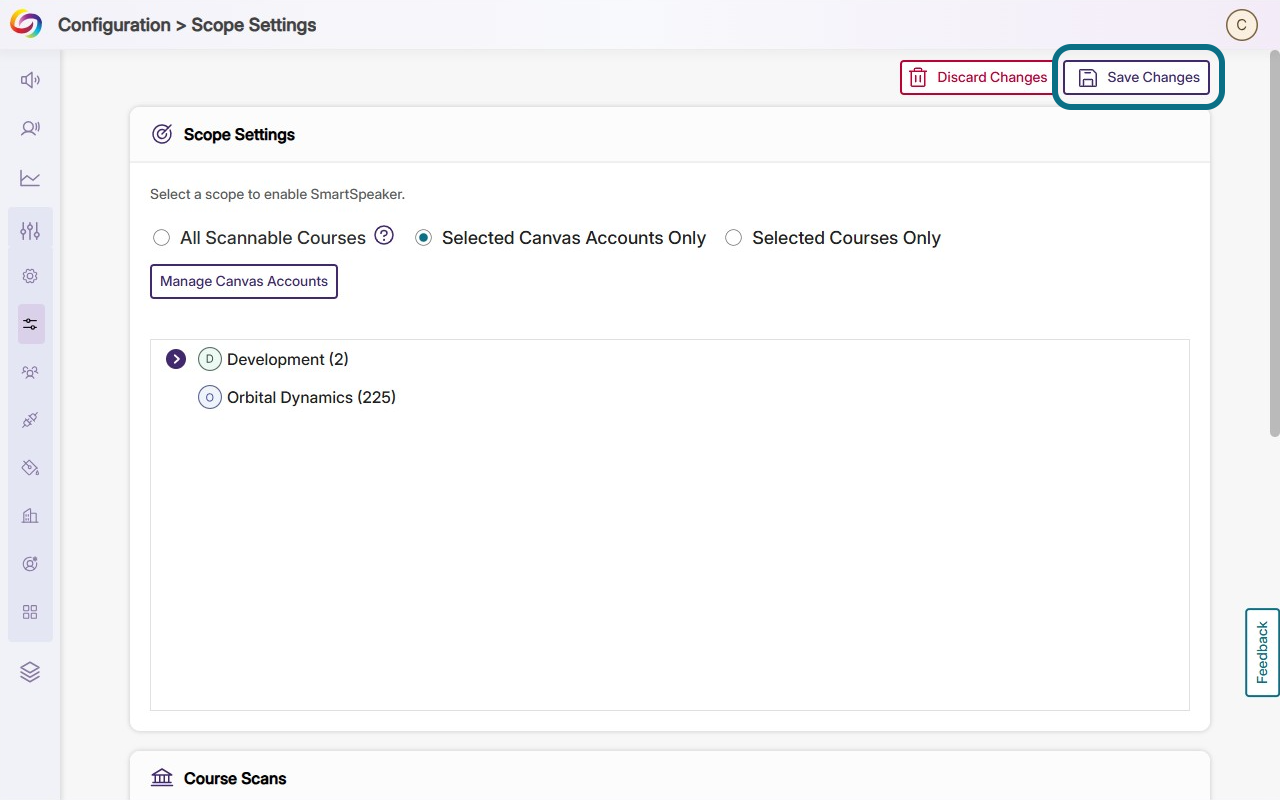Click the Configuration > Scope Settings breadcrumb

[187, 25]
